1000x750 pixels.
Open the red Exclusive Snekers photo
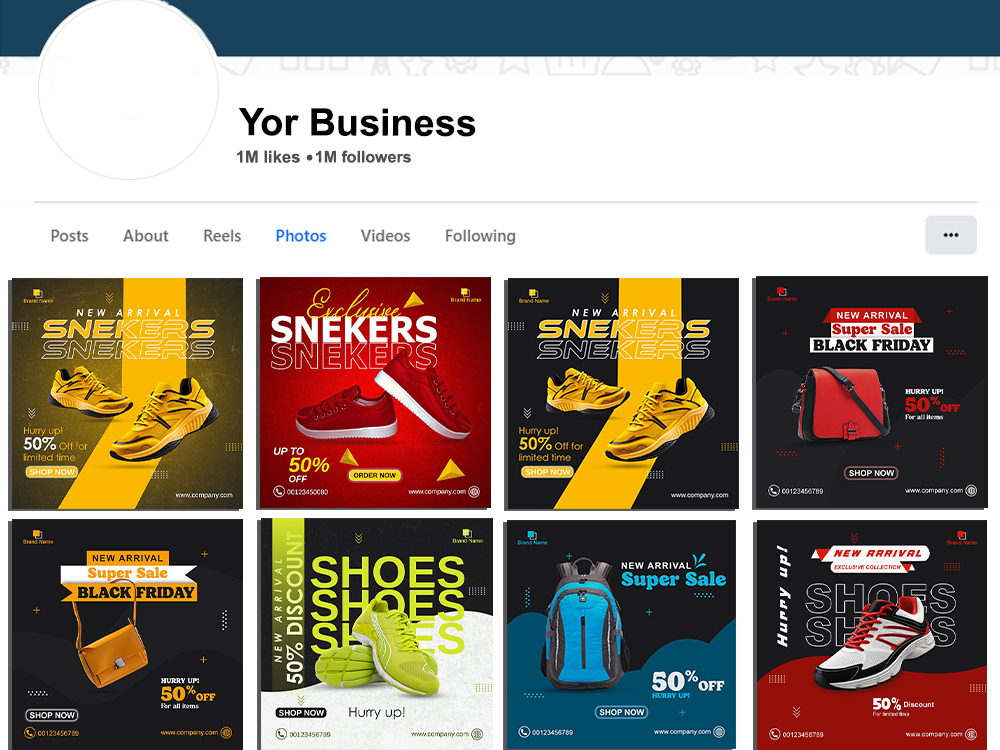pos(374,393)
